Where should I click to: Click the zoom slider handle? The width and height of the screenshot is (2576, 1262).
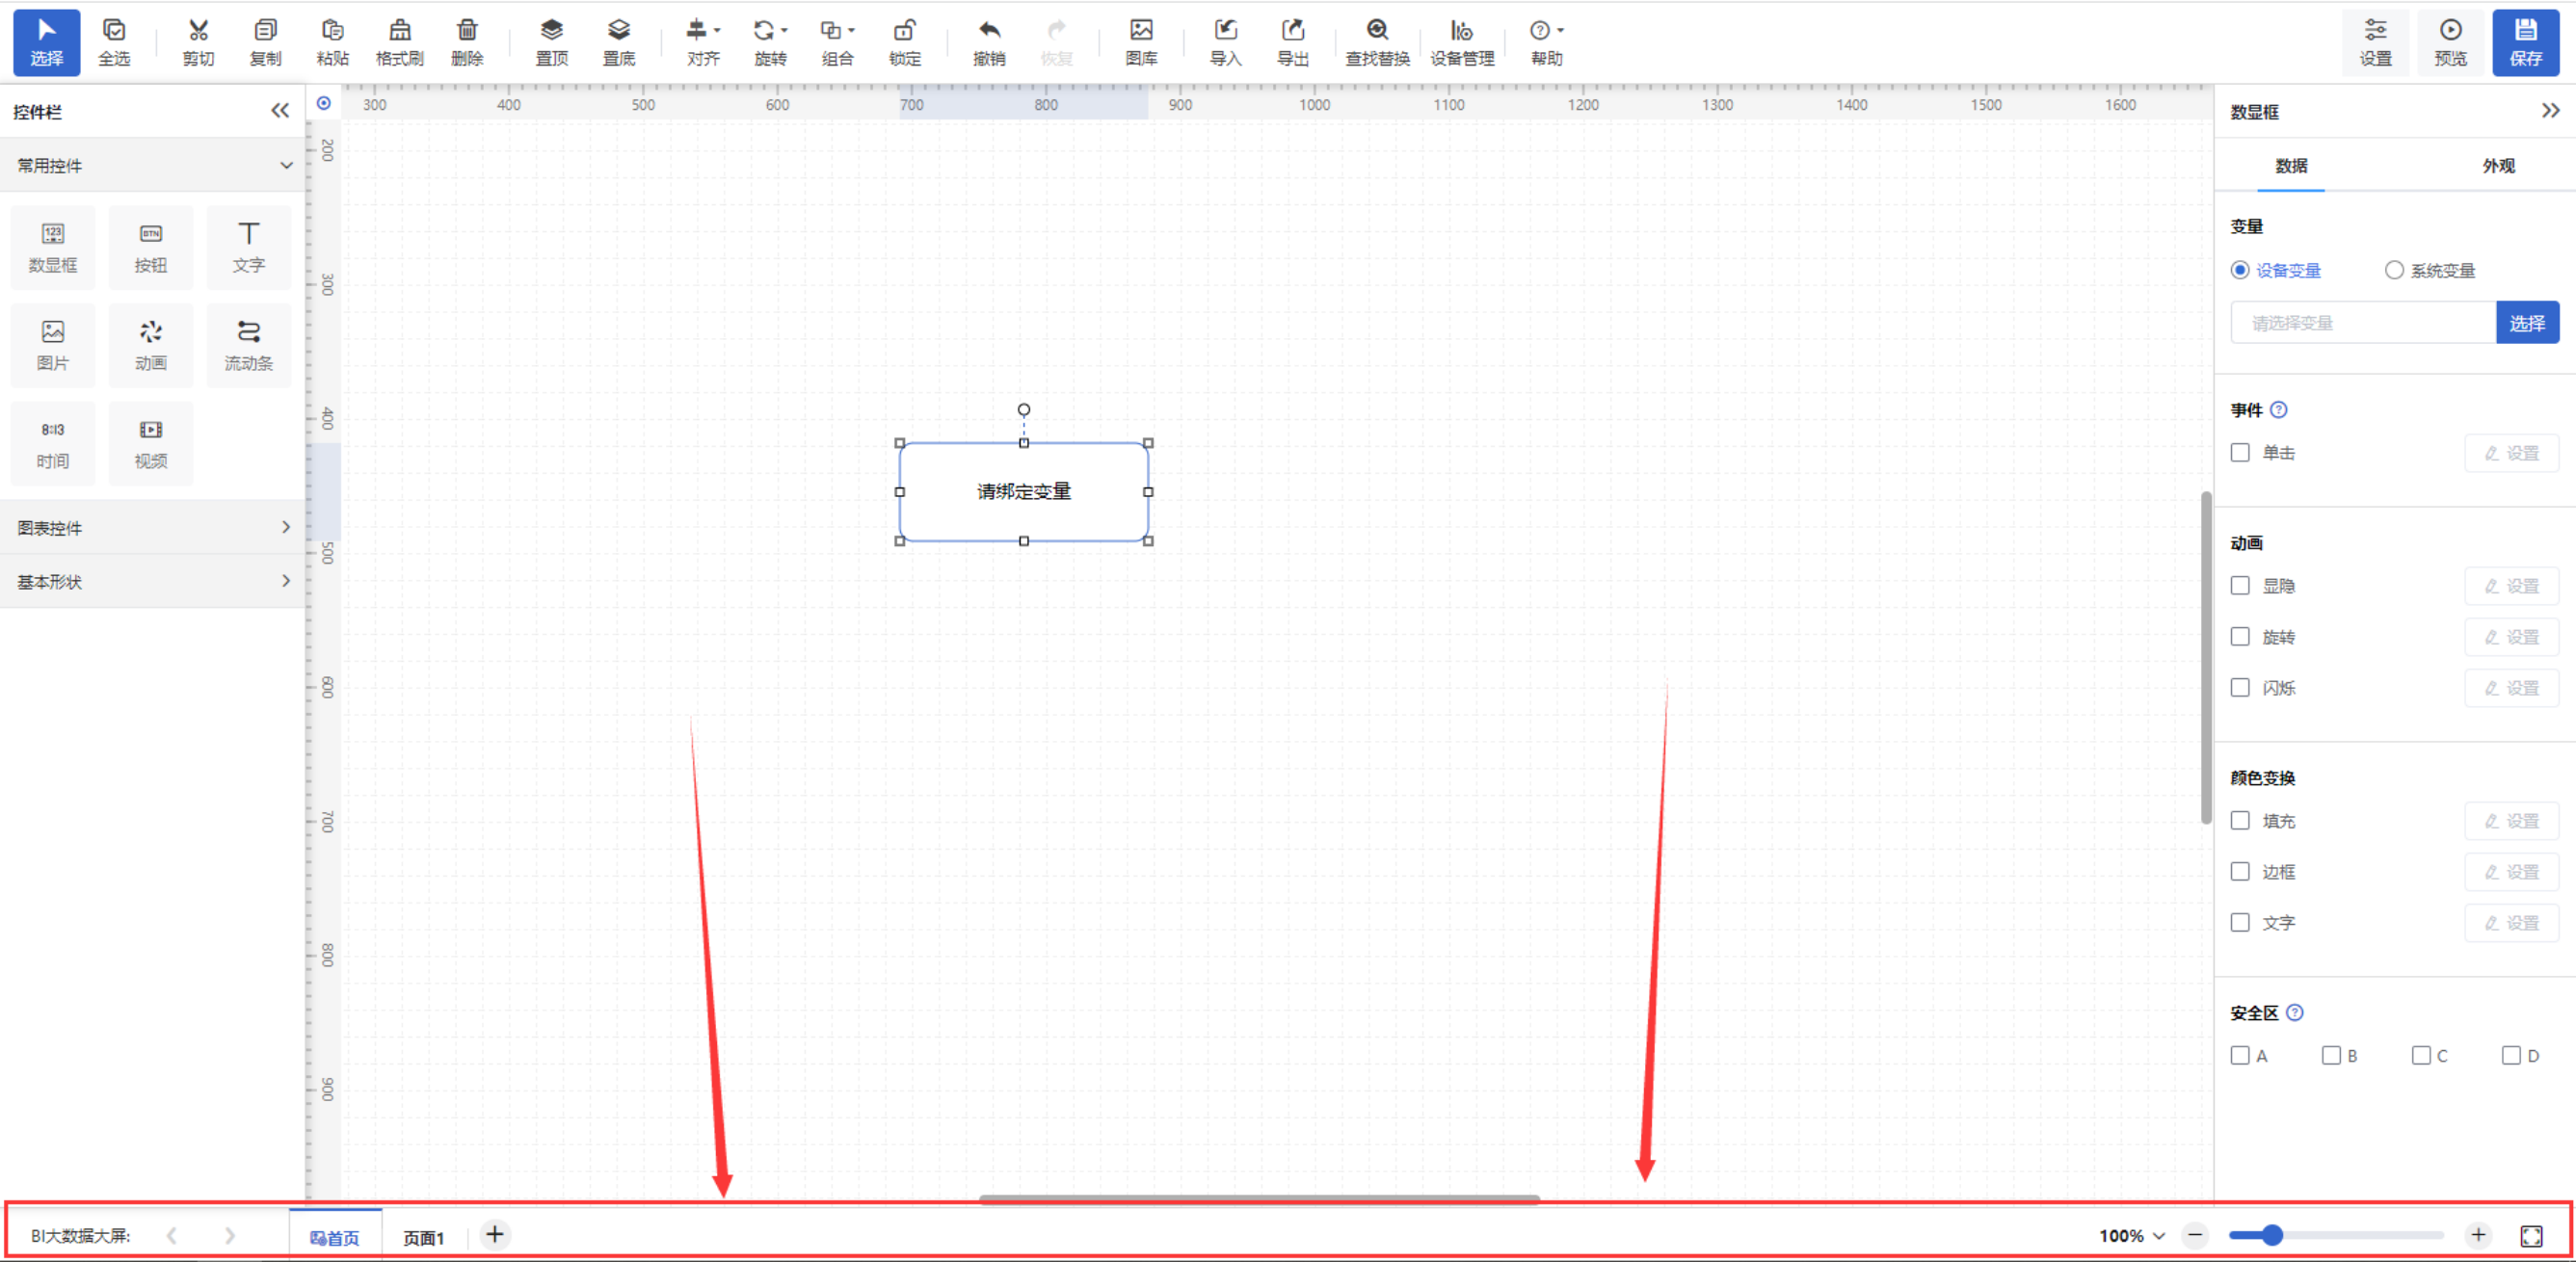[x=2272, y=1235]
